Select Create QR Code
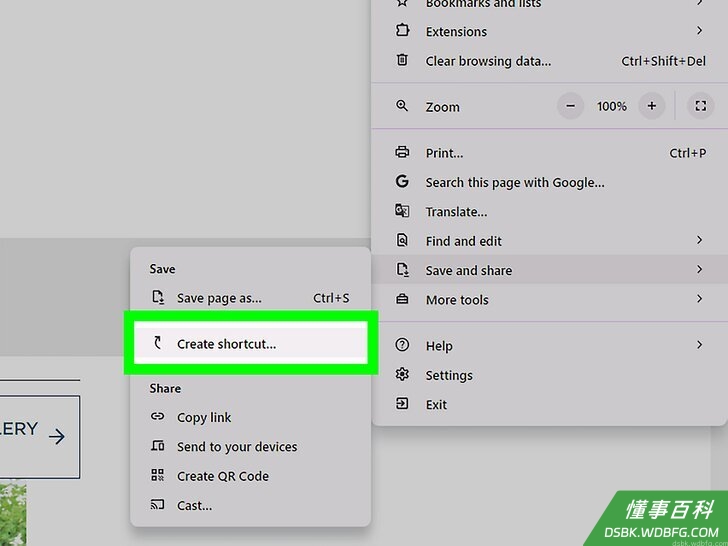This screenshot has width=728, height=546. click(251, 476)
